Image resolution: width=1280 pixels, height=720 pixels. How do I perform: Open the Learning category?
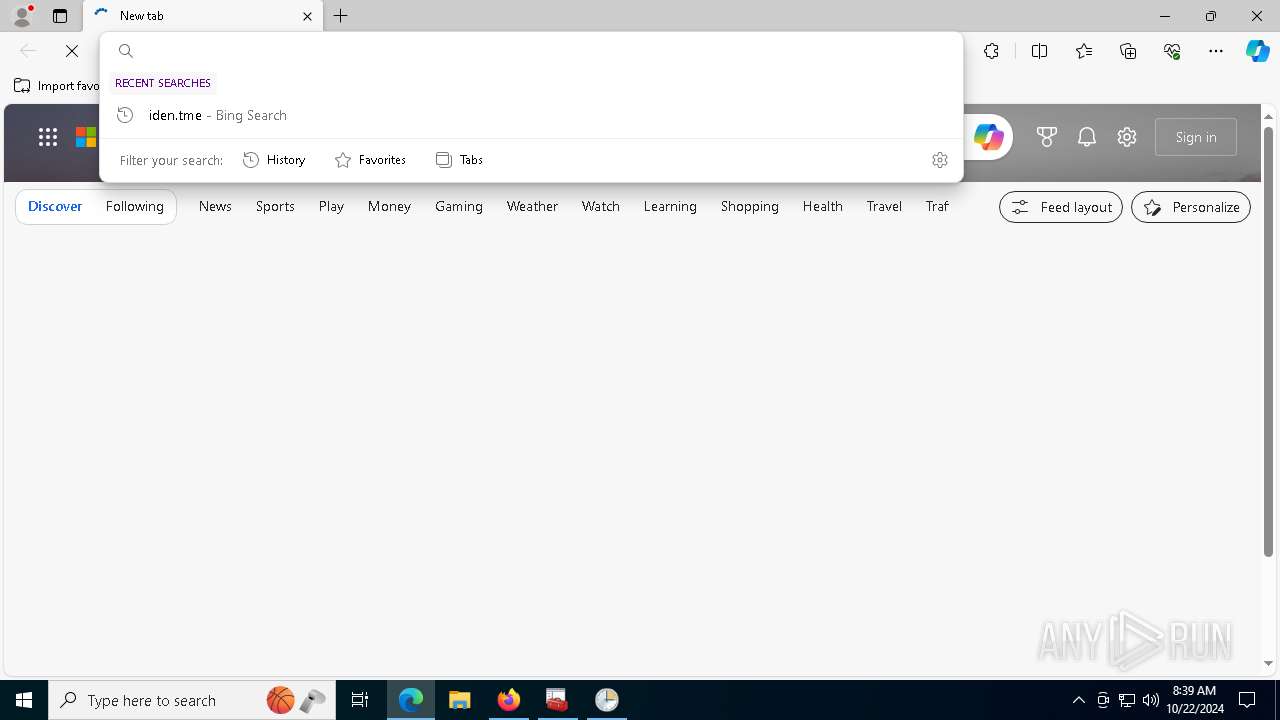tap(670, 206)
